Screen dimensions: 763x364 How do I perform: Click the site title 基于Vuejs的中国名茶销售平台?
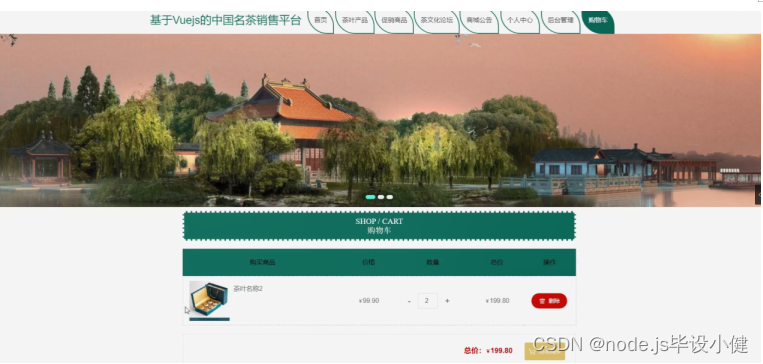click(x=225, y=20)
